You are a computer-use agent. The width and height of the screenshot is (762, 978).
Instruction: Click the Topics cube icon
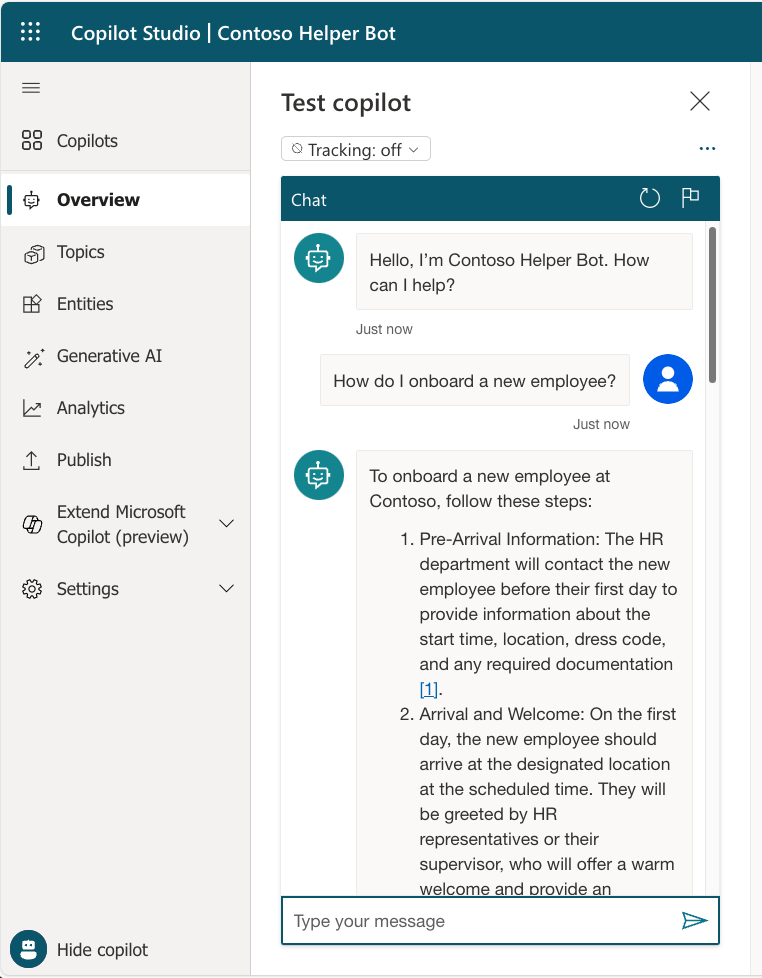pos(34,253)
